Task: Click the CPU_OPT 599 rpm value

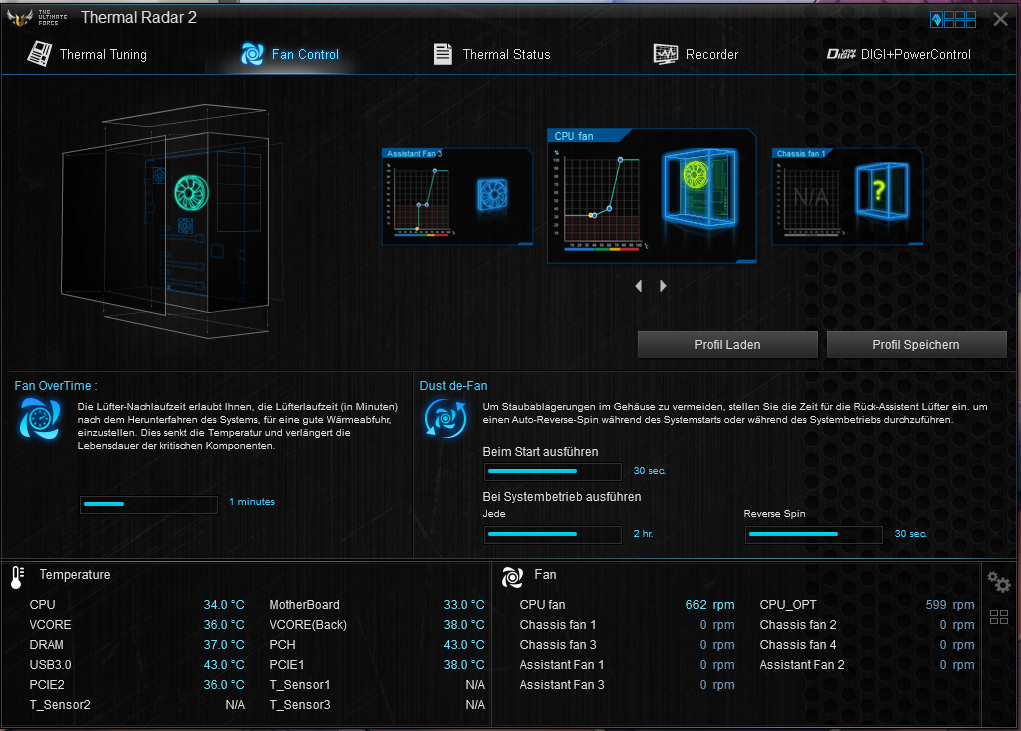Action: 950,605
